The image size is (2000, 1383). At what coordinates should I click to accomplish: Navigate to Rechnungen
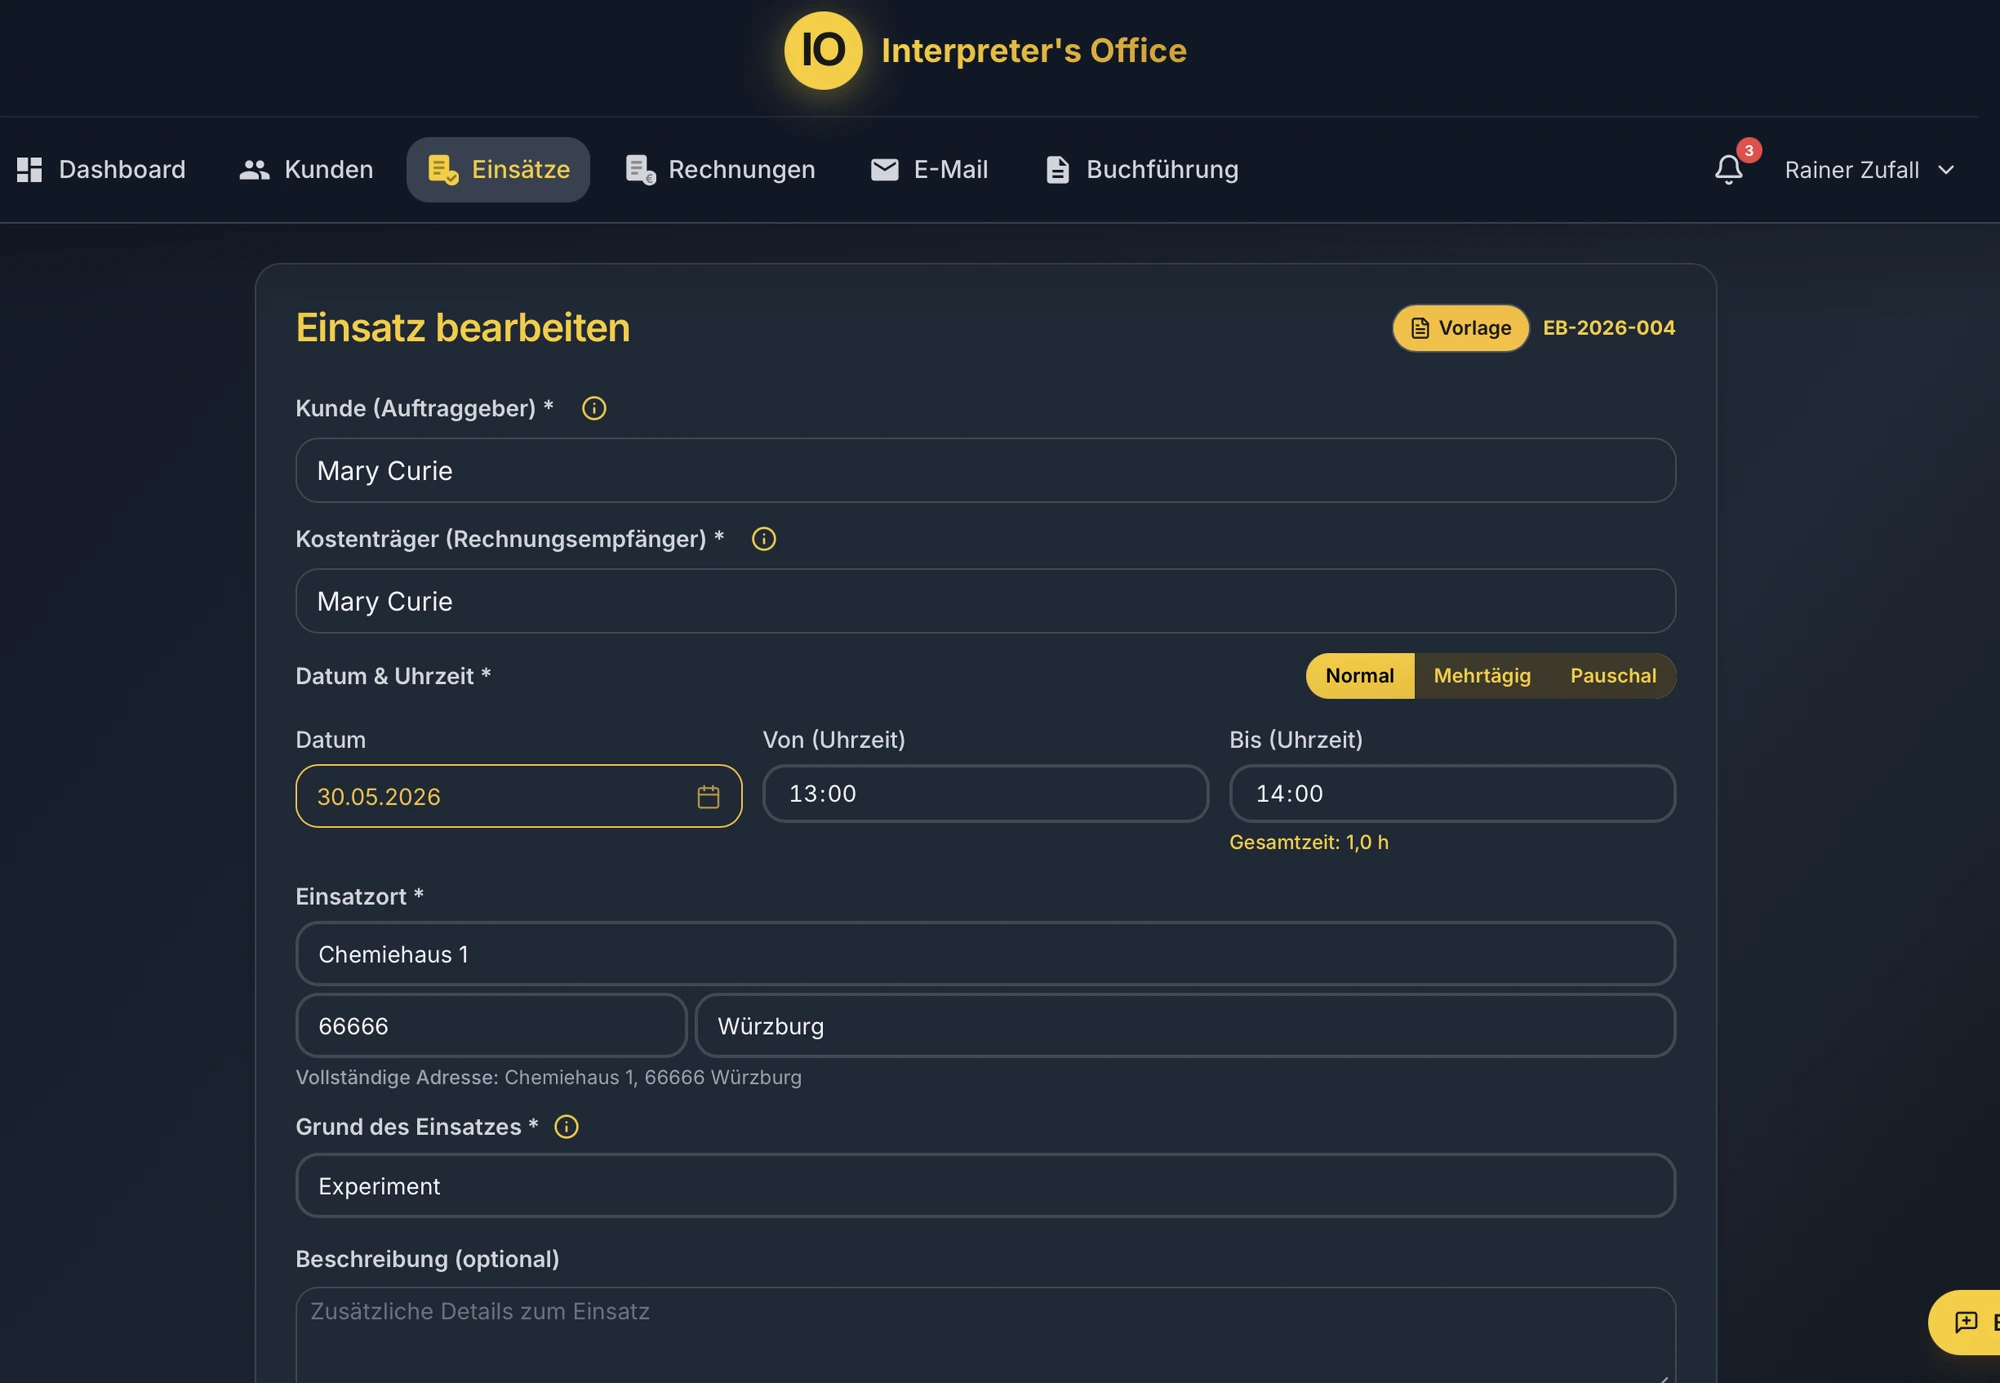[720, 169]
